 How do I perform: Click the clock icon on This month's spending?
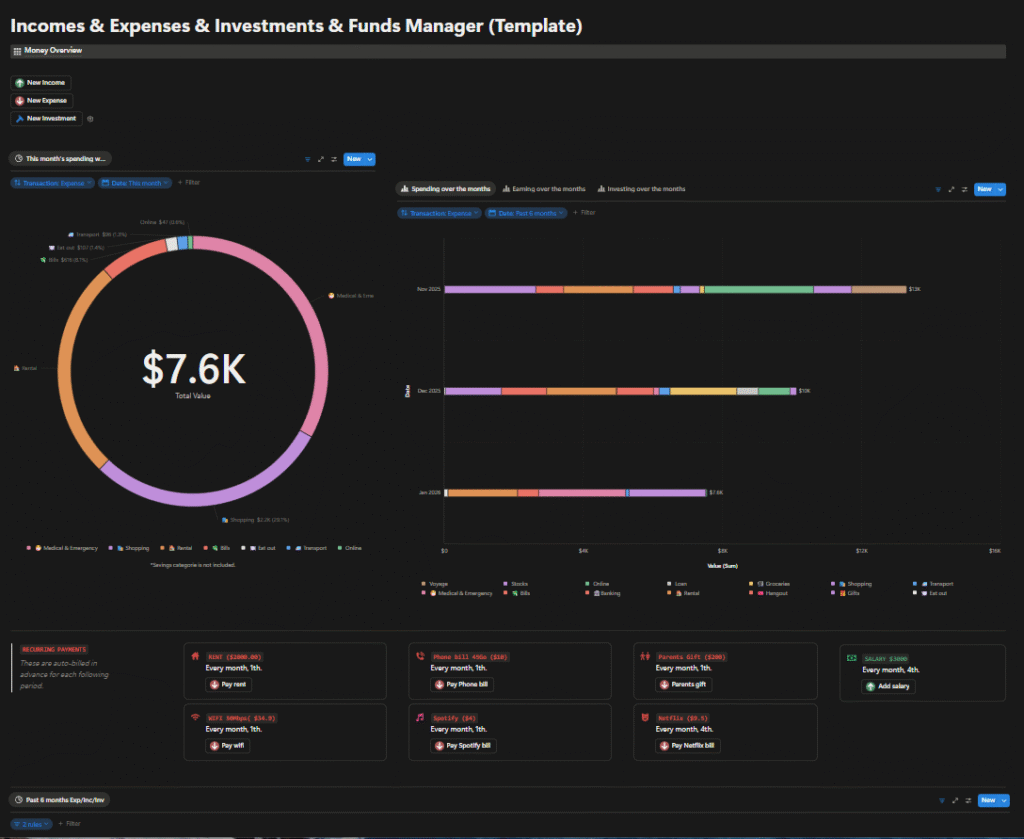17,158
